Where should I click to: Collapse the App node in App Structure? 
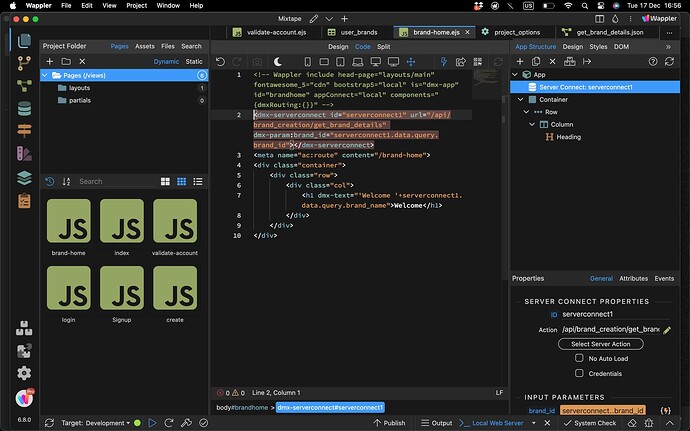pos(514,74)
